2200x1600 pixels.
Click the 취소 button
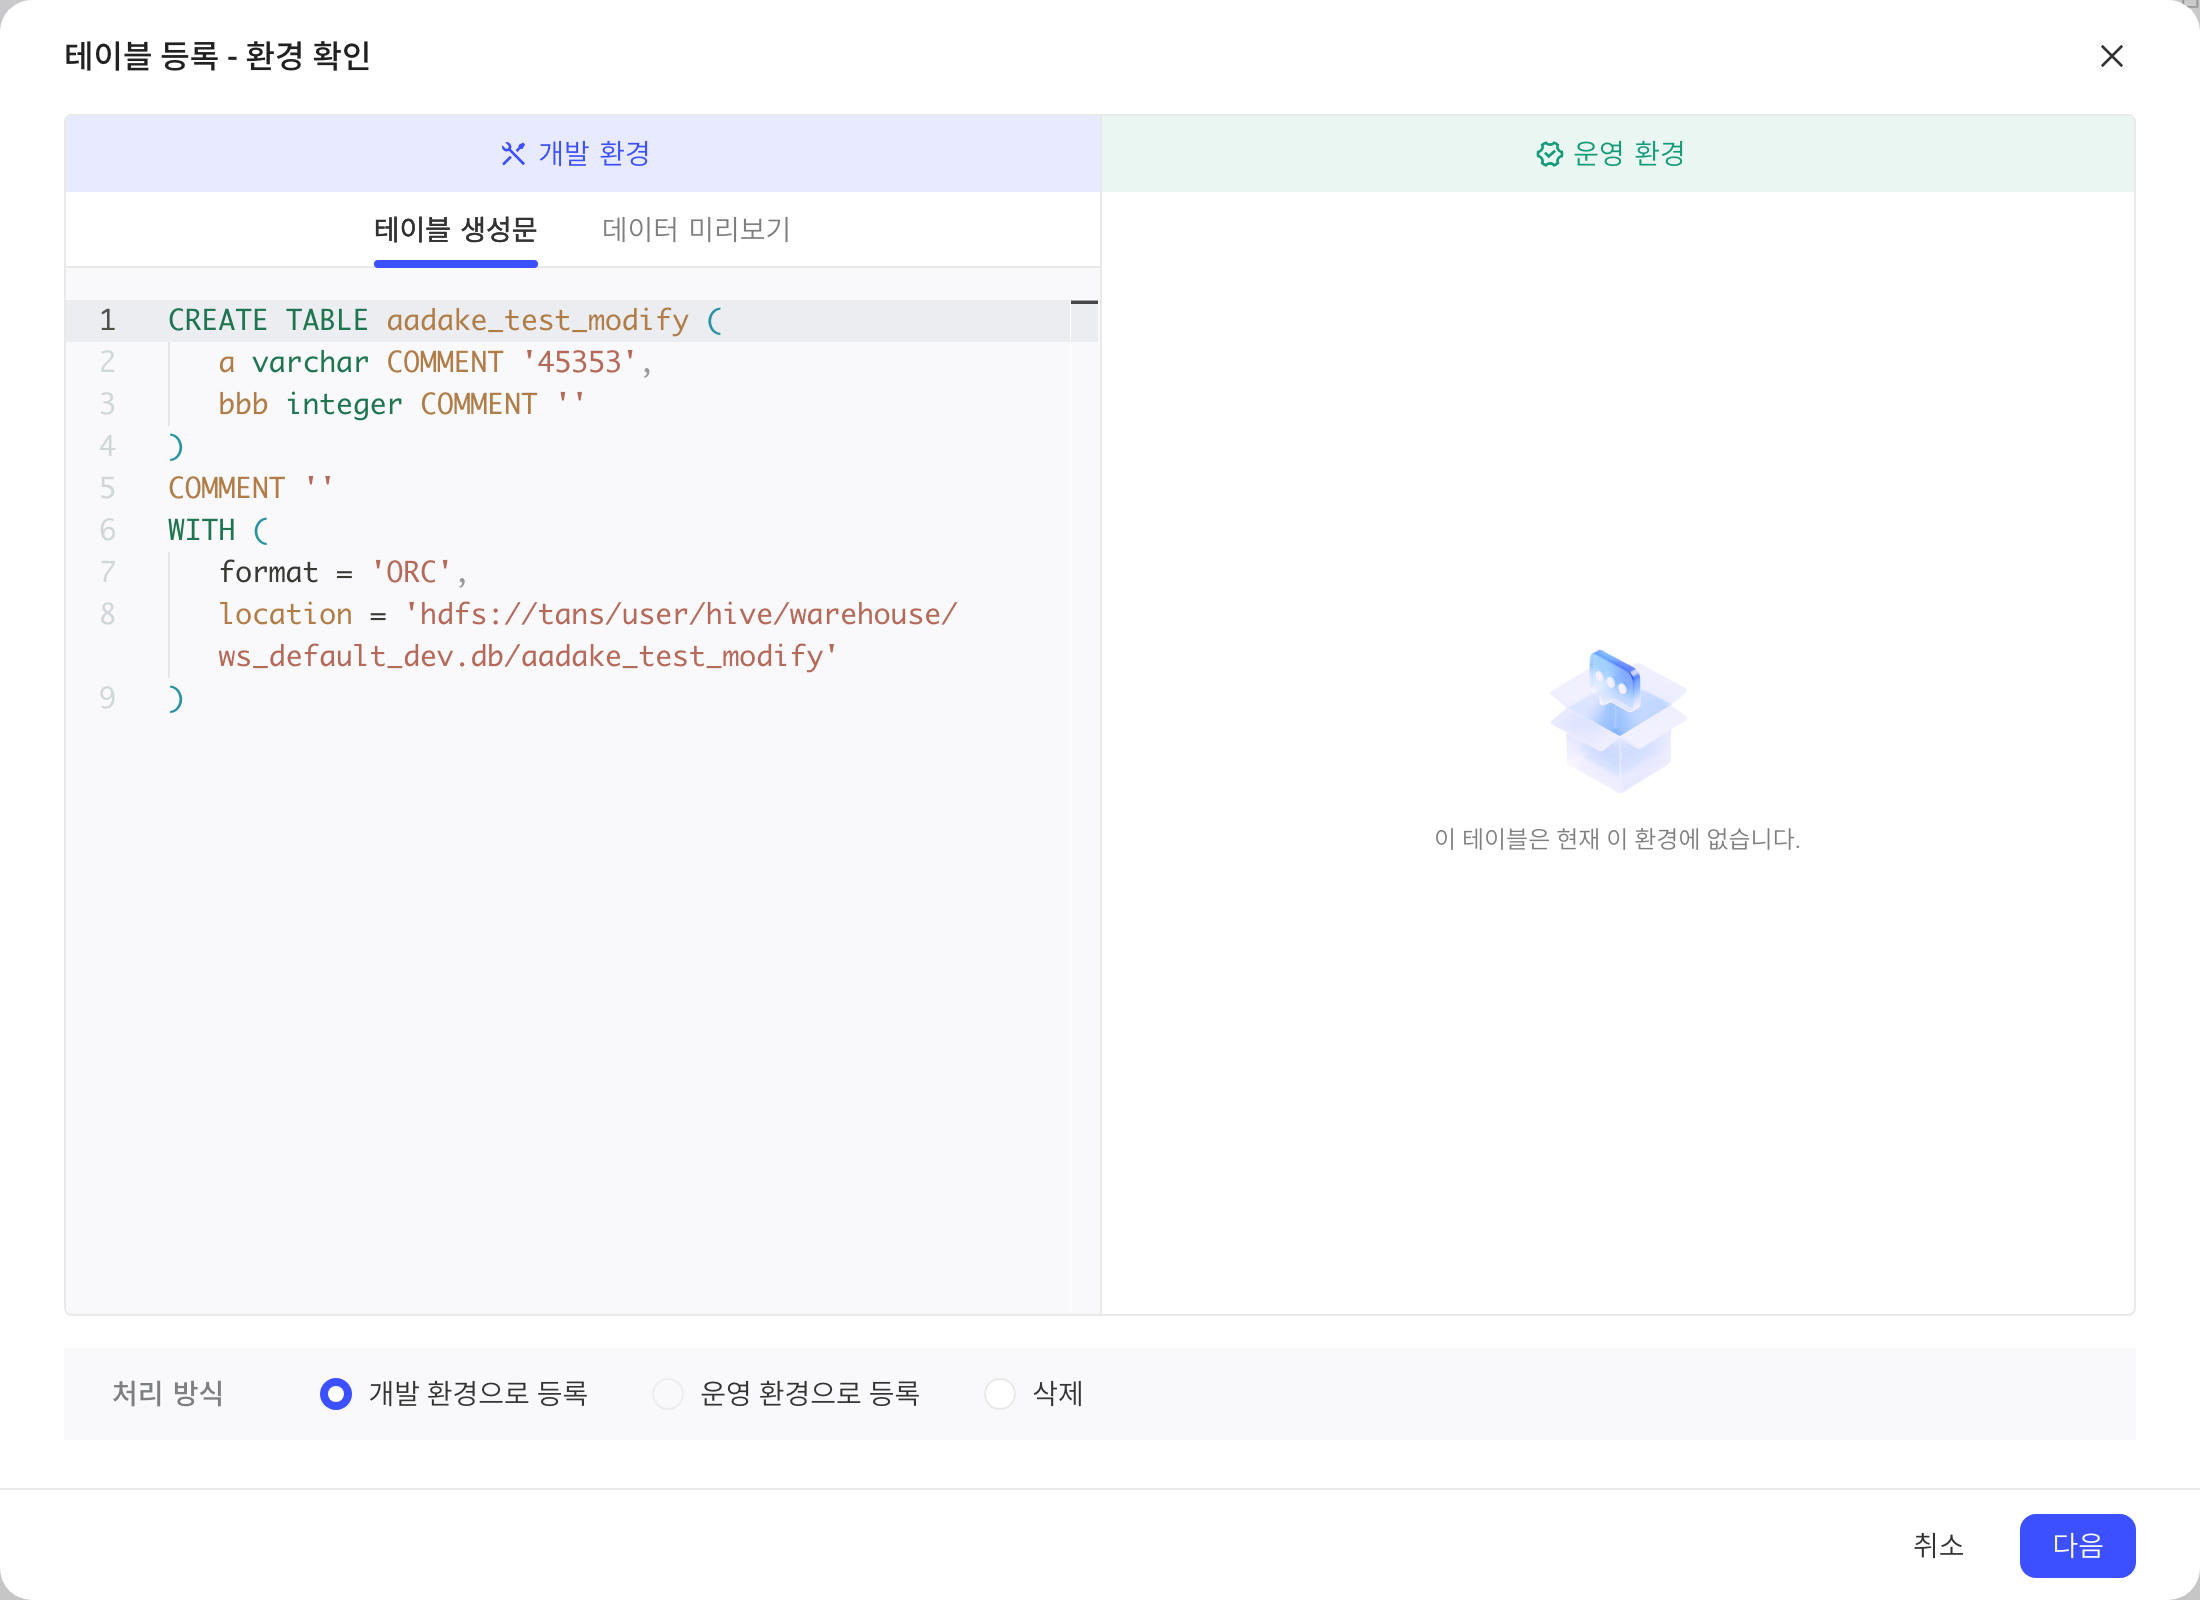tap(1938, 1546)
